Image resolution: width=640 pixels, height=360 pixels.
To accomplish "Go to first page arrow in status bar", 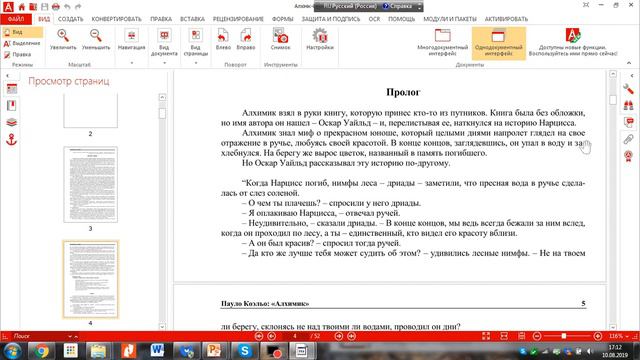I will (x=259, y=336).
